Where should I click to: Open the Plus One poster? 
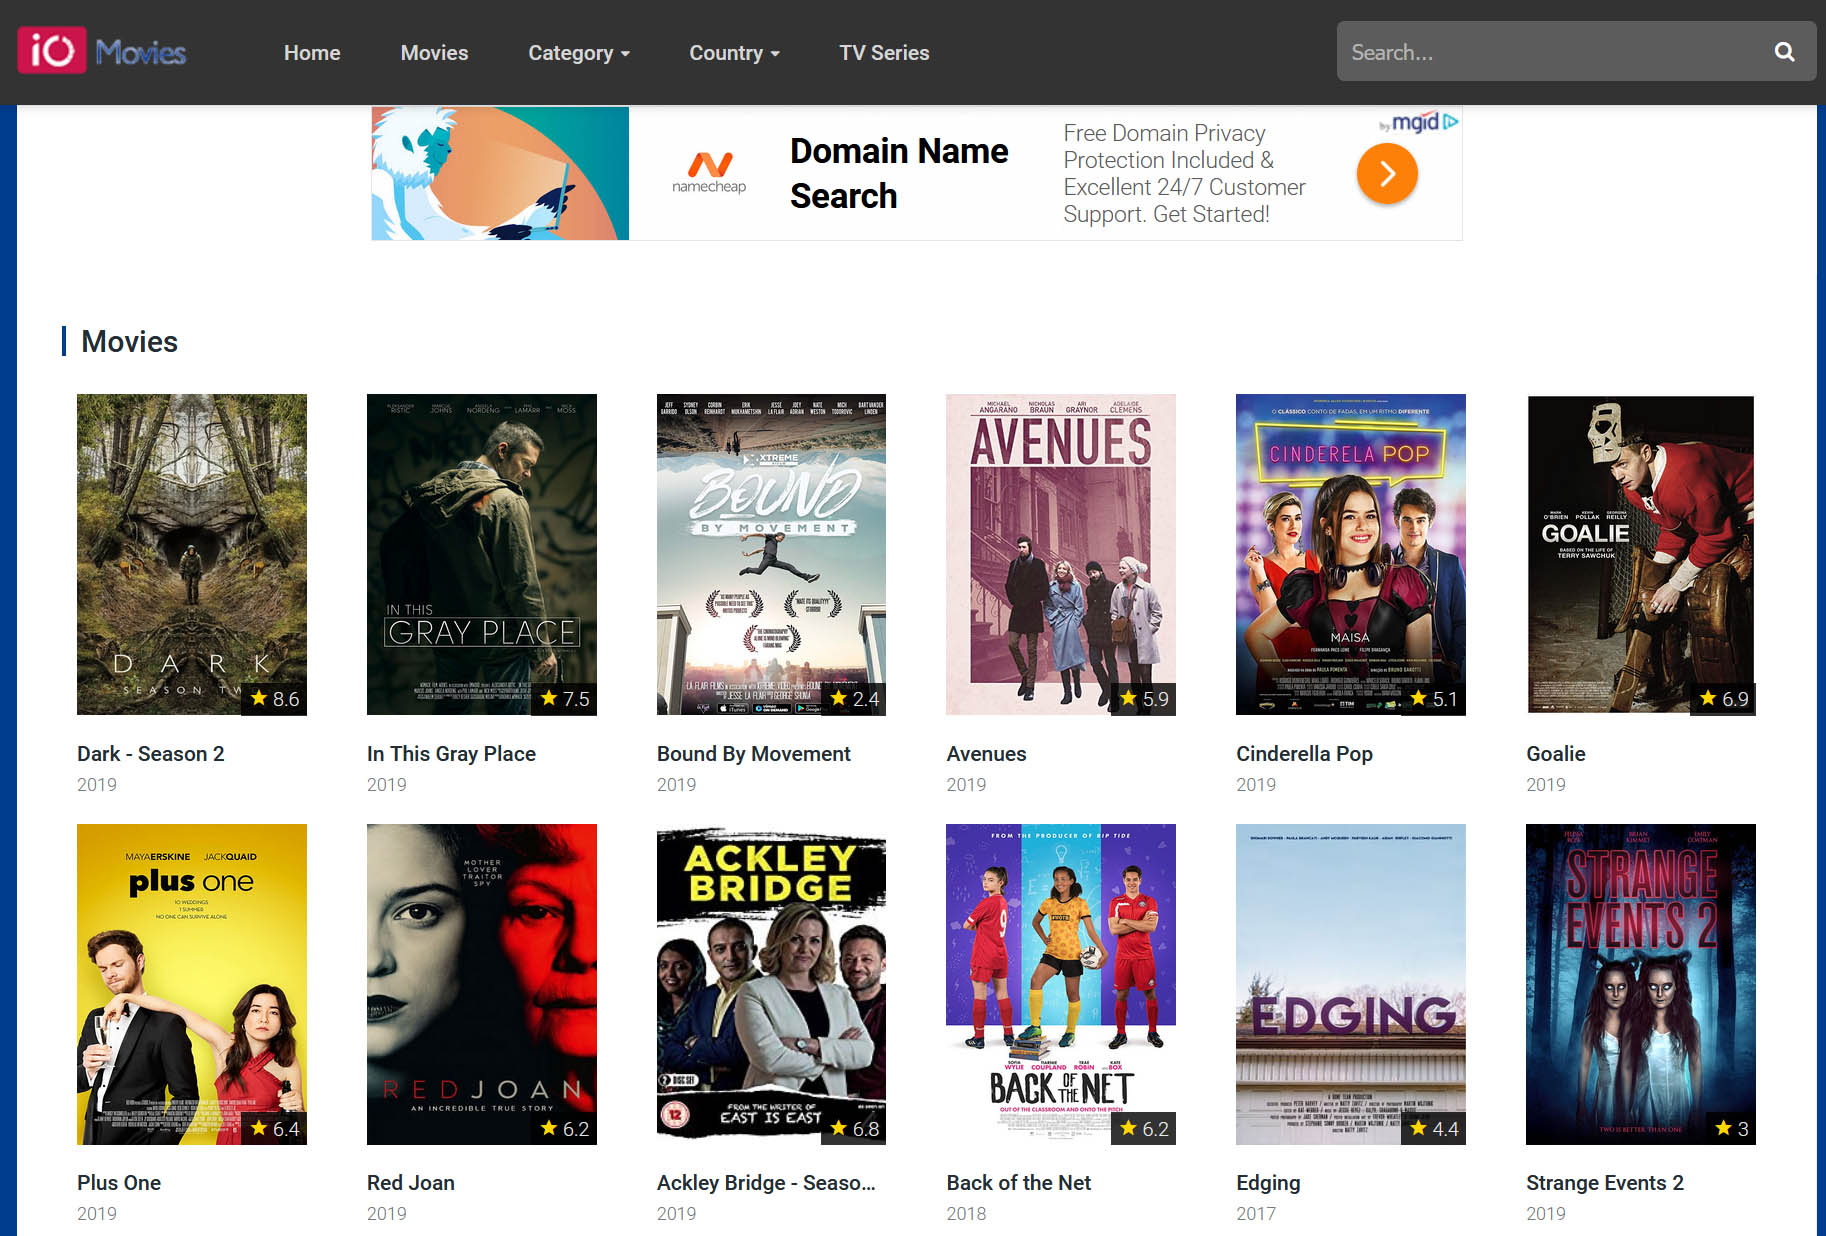point(192,984)
